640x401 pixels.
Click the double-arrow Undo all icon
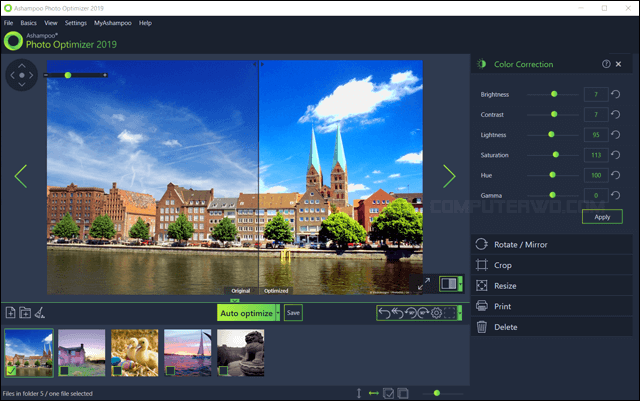(398, 313)
